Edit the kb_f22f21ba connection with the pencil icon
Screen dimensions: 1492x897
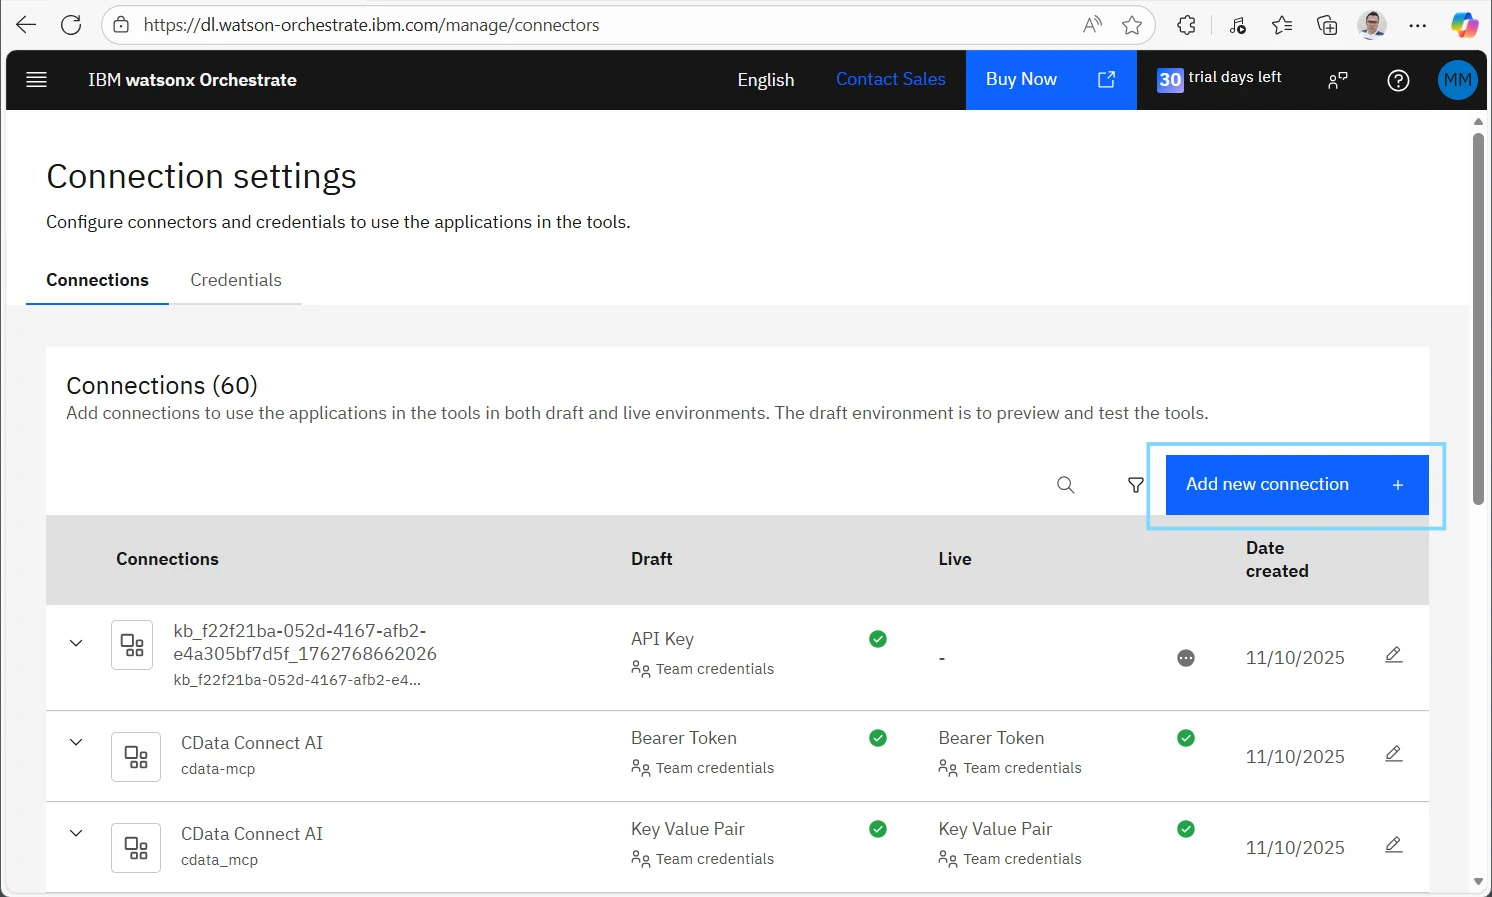1394,655
